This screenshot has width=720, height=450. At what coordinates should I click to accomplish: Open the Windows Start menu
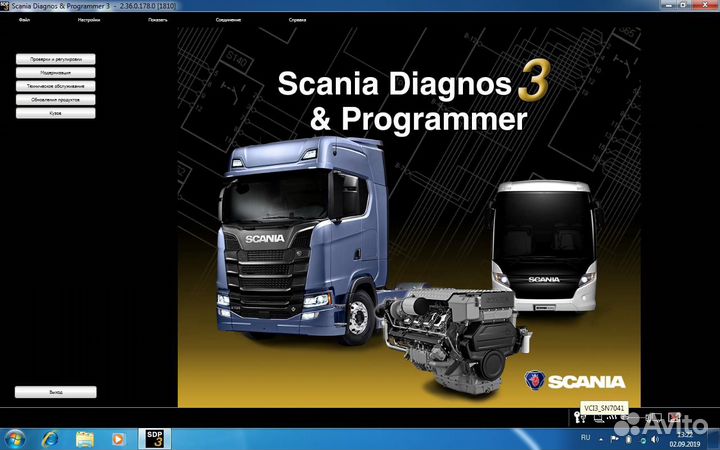tap(13, 439)
